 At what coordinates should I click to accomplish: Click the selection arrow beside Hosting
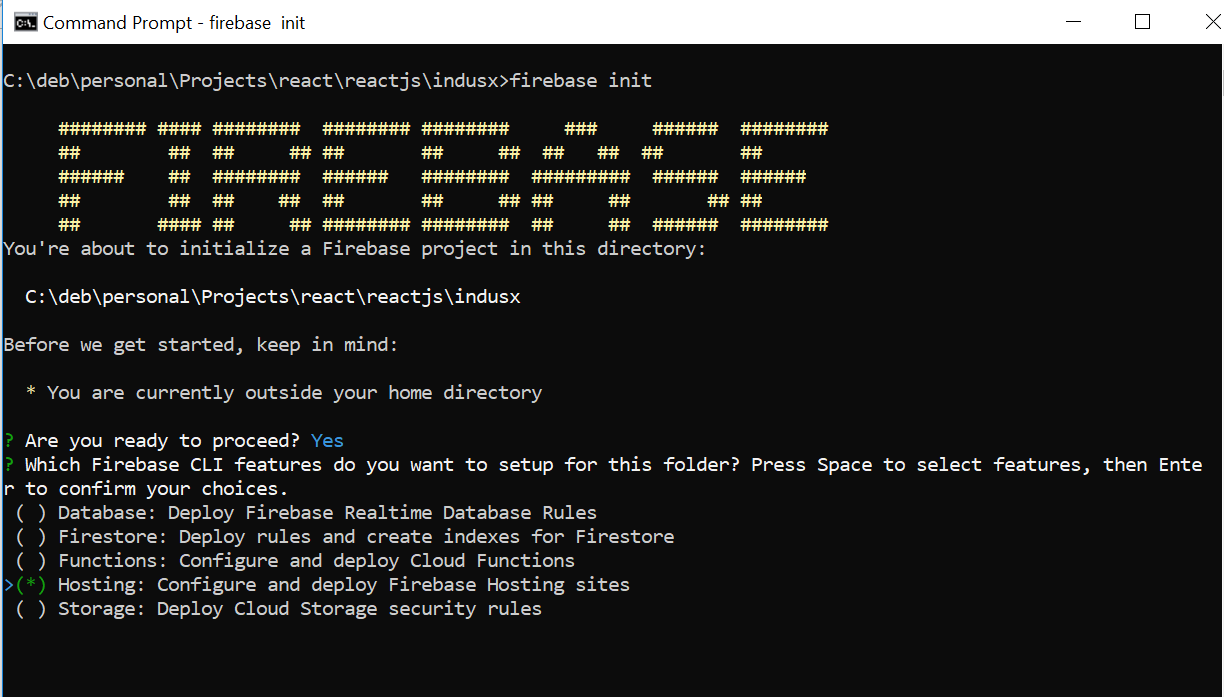(x=8, y=584)
